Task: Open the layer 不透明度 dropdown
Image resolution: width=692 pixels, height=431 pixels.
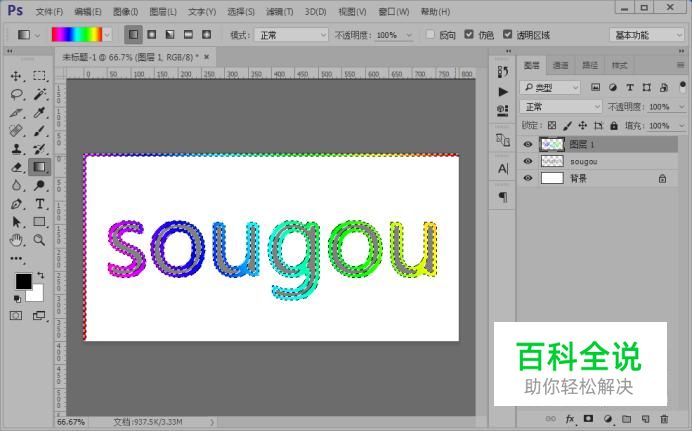Action: (681, 107)
